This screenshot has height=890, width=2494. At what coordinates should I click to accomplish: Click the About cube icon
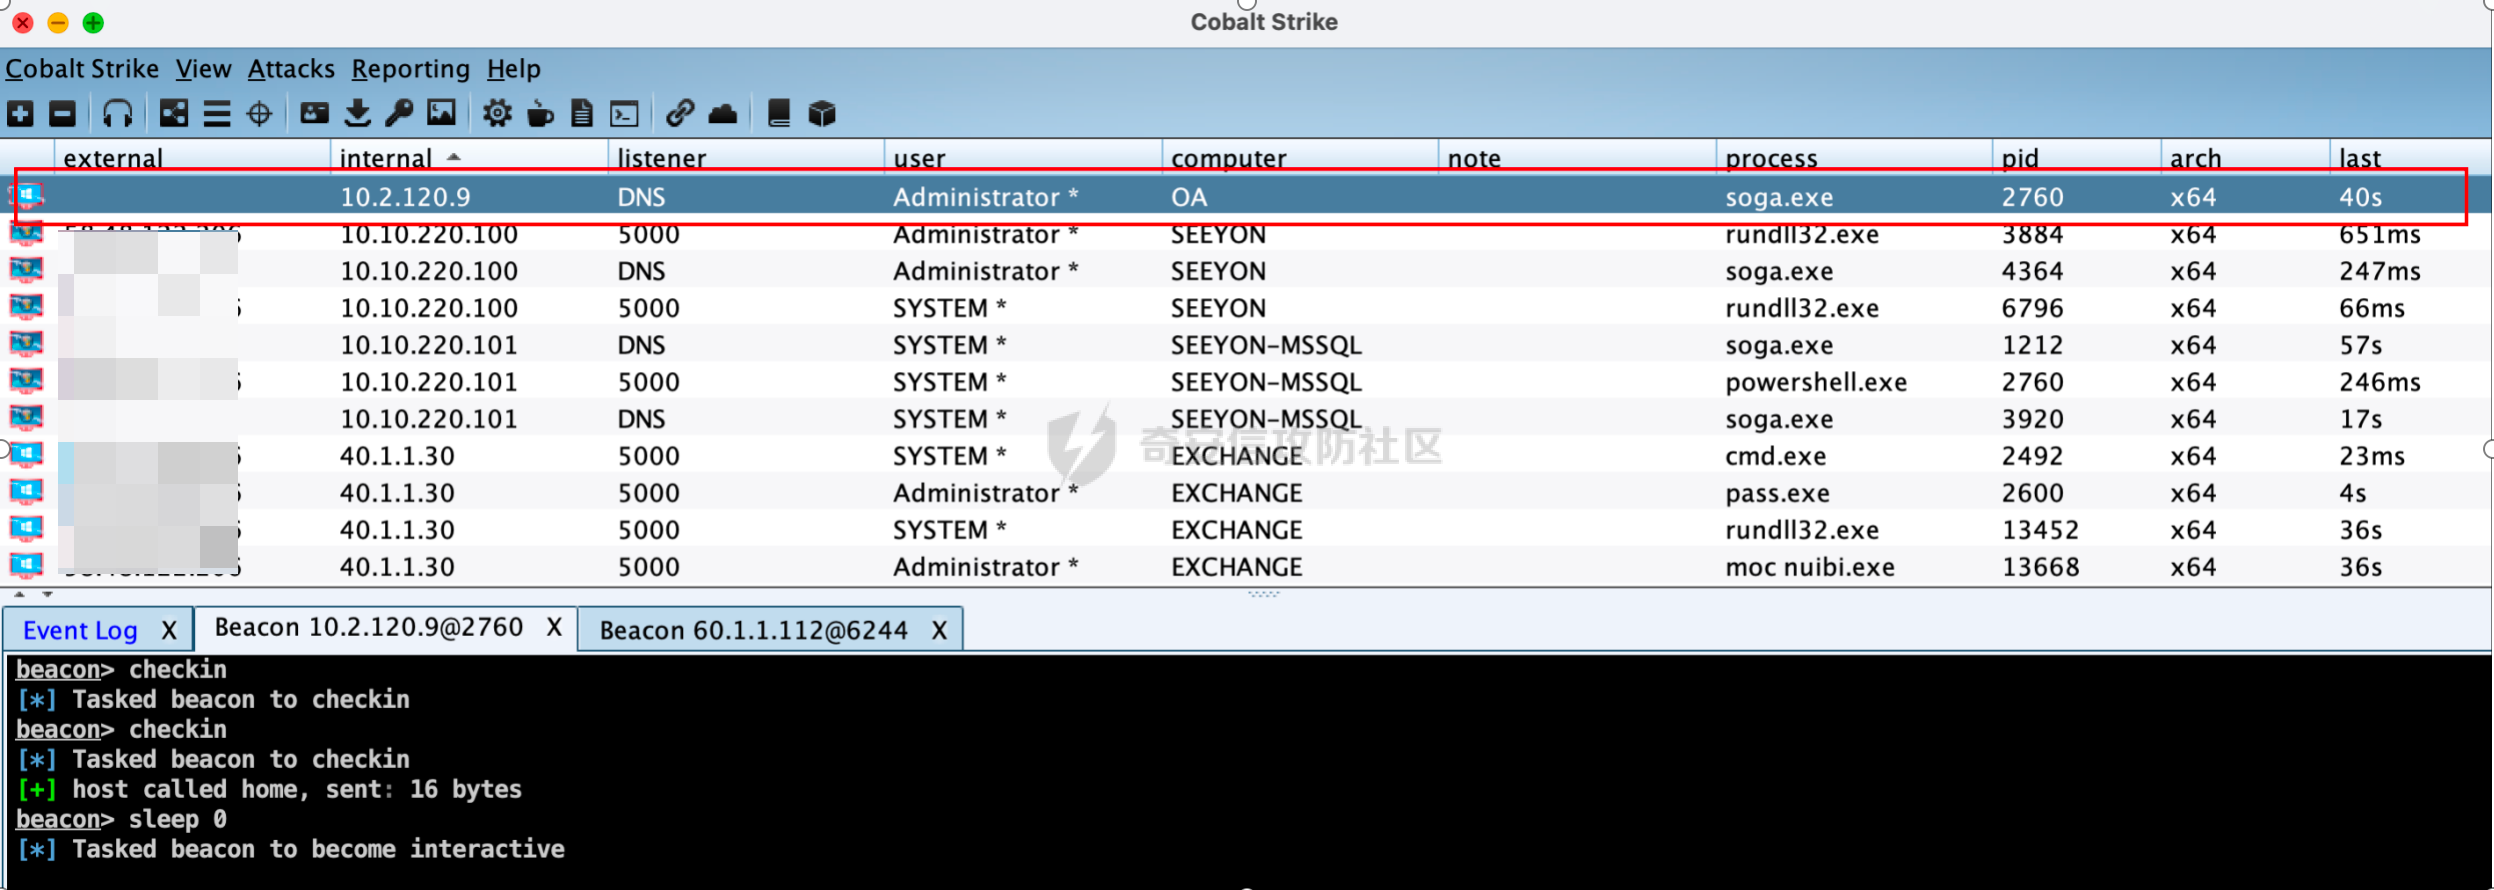coord(822,114)
